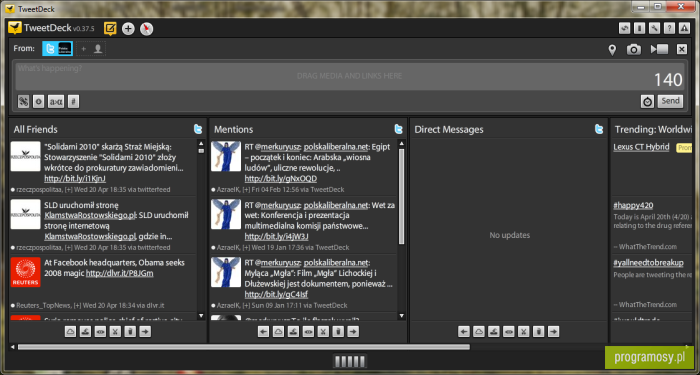Schedule the tweet with clock icon

[x=647, y=101]
